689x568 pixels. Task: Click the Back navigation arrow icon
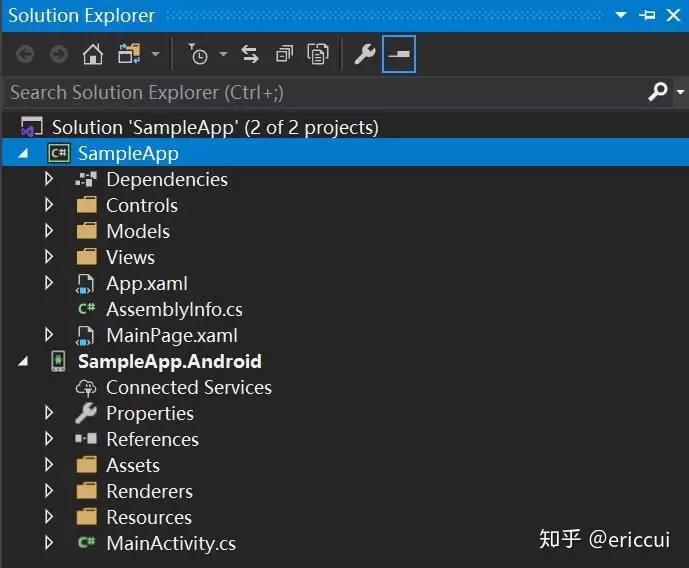(25, 54)
